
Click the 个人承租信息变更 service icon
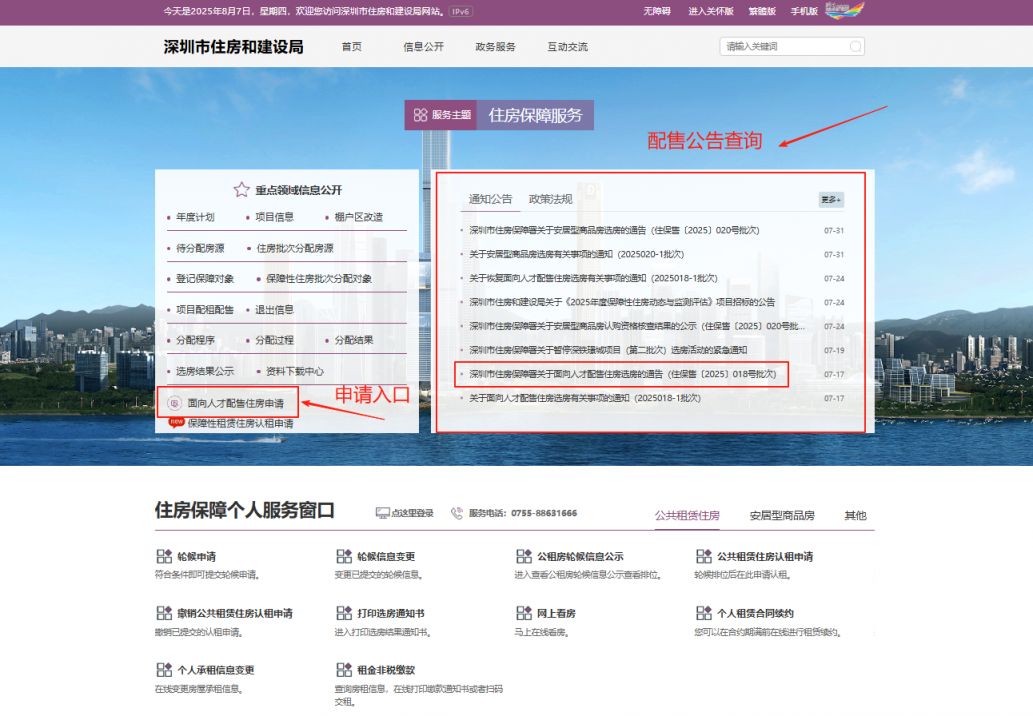tap(164, 669)
